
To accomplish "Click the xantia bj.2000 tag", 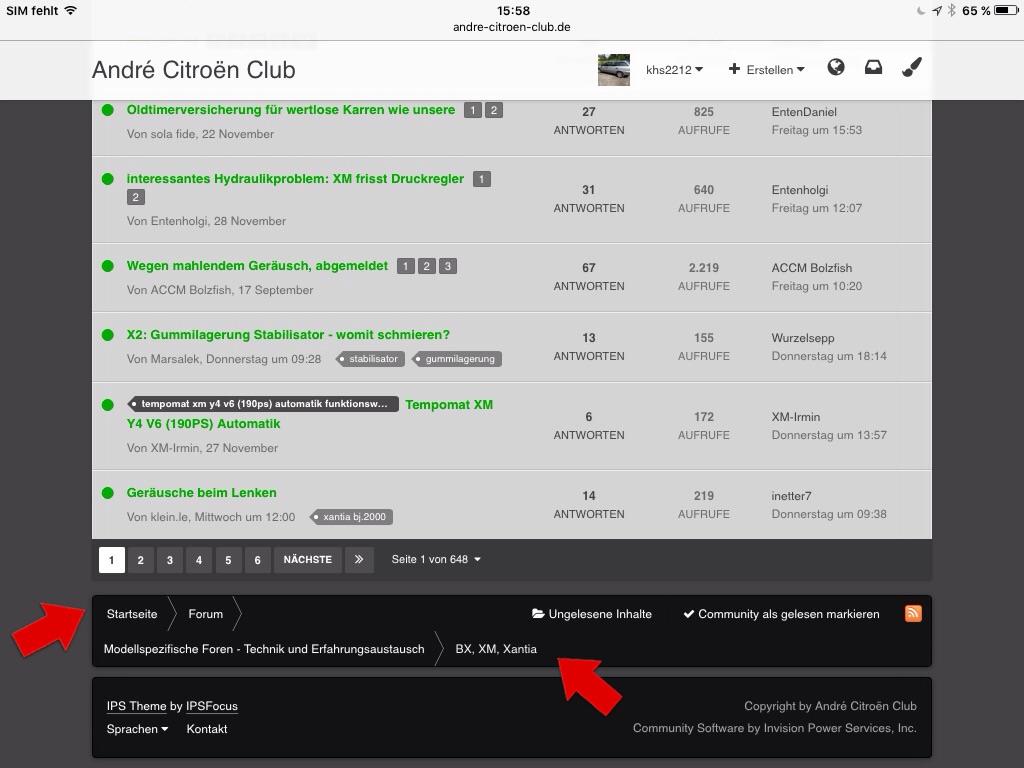I will (351, 517).
